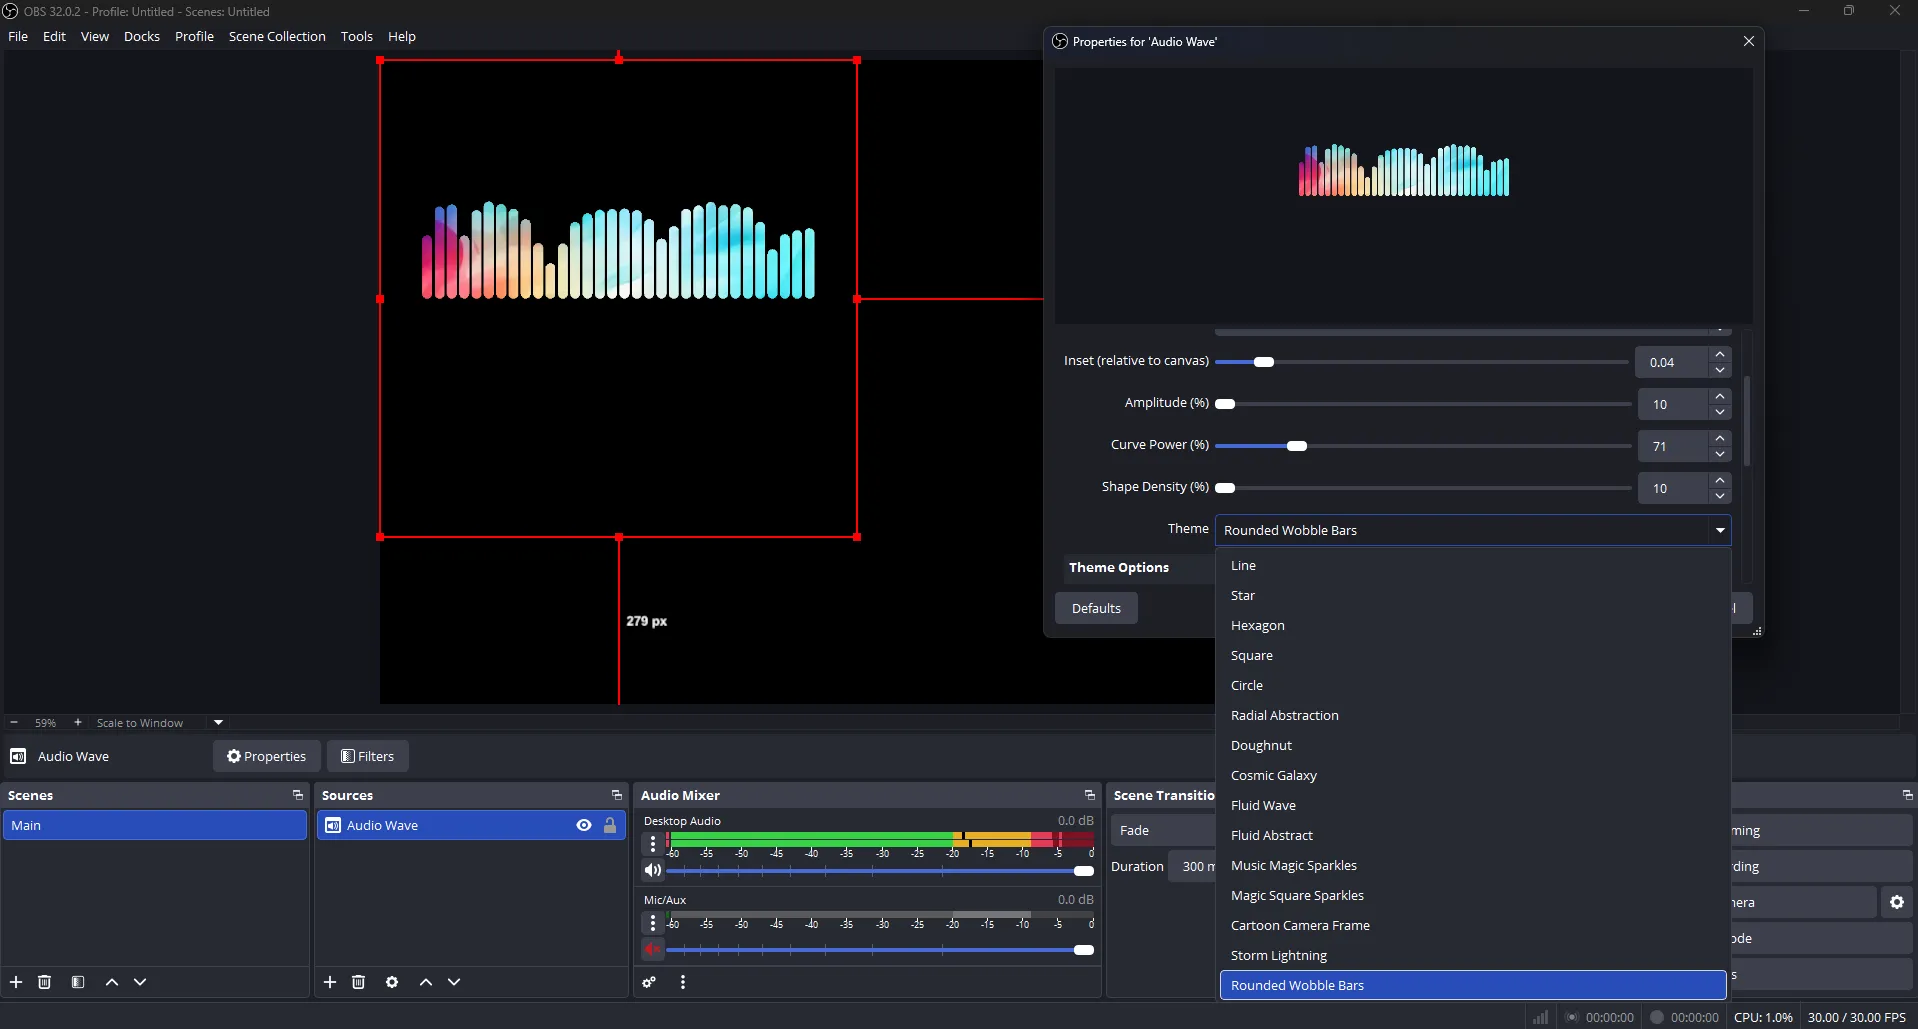This screenshot has width=1918, height=1029.
Task: Add a new scene with the plus icon
Action: 16,982
